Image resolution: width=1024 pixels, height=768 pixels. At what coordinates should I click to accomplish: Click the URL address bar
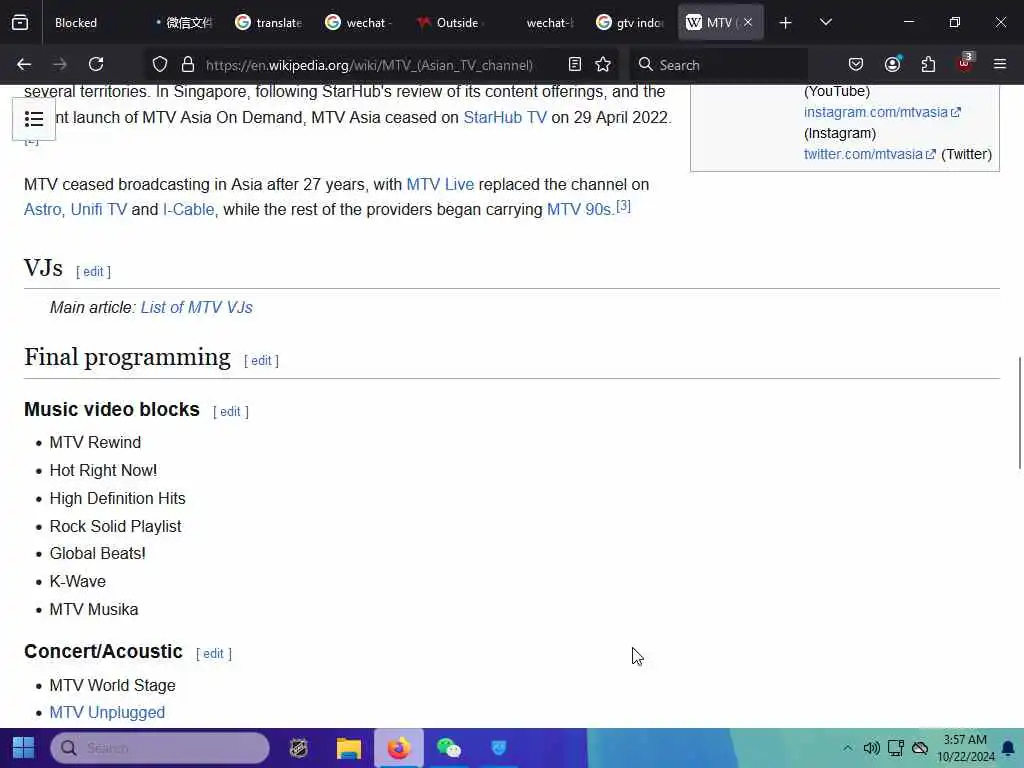coord(369,65)
